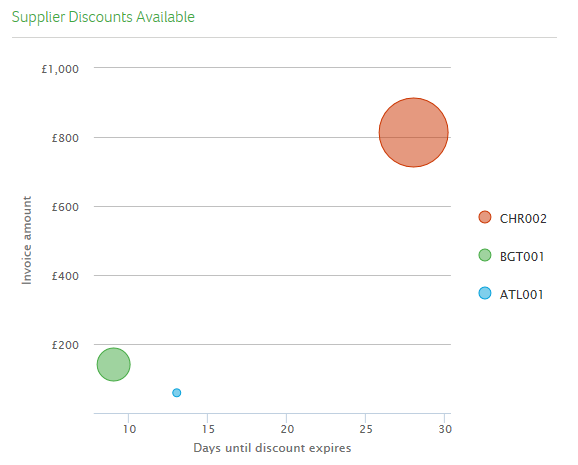The image size is (578, 465).
Task: Click the small blue ATL001 bubble
Action: pyautogui.click(x=177, y=393)
